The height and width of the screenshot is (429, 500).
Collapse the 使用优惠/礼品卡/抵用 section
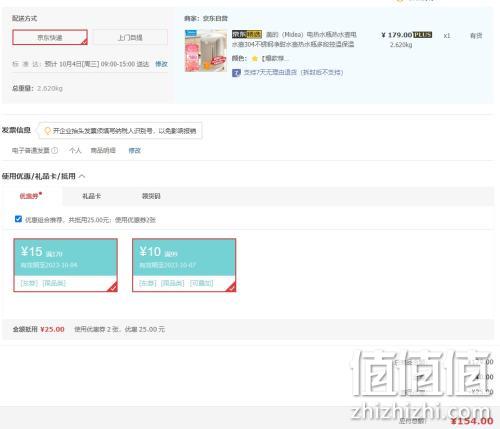tap(82, 176)
